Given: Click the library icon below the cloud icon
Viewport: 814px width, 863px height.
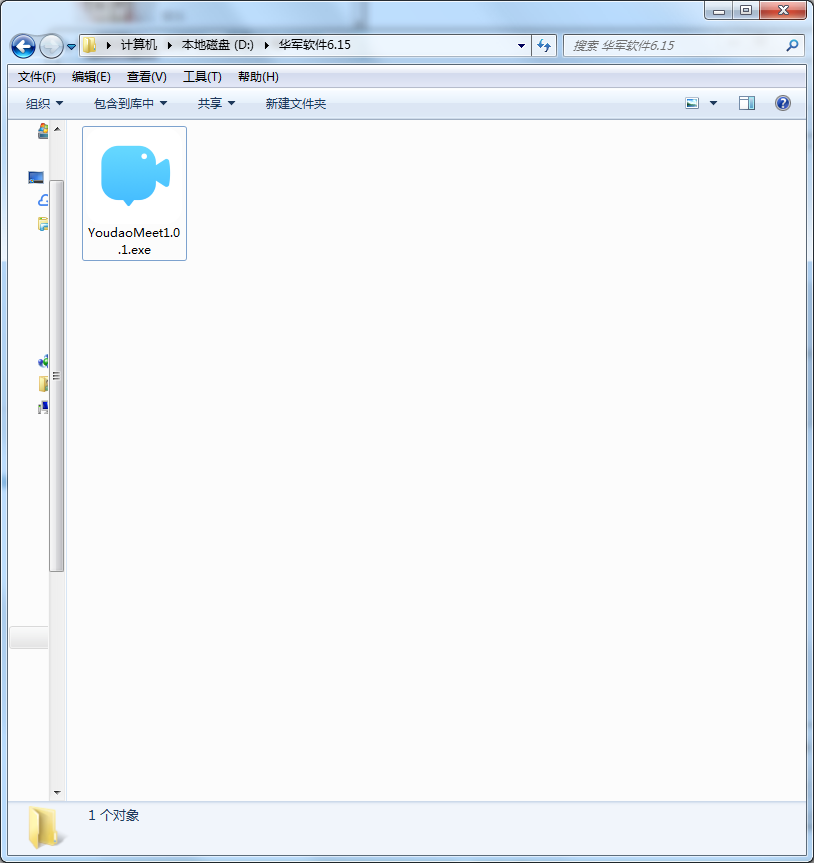Looking at the screenshot, I should [43, 224].
